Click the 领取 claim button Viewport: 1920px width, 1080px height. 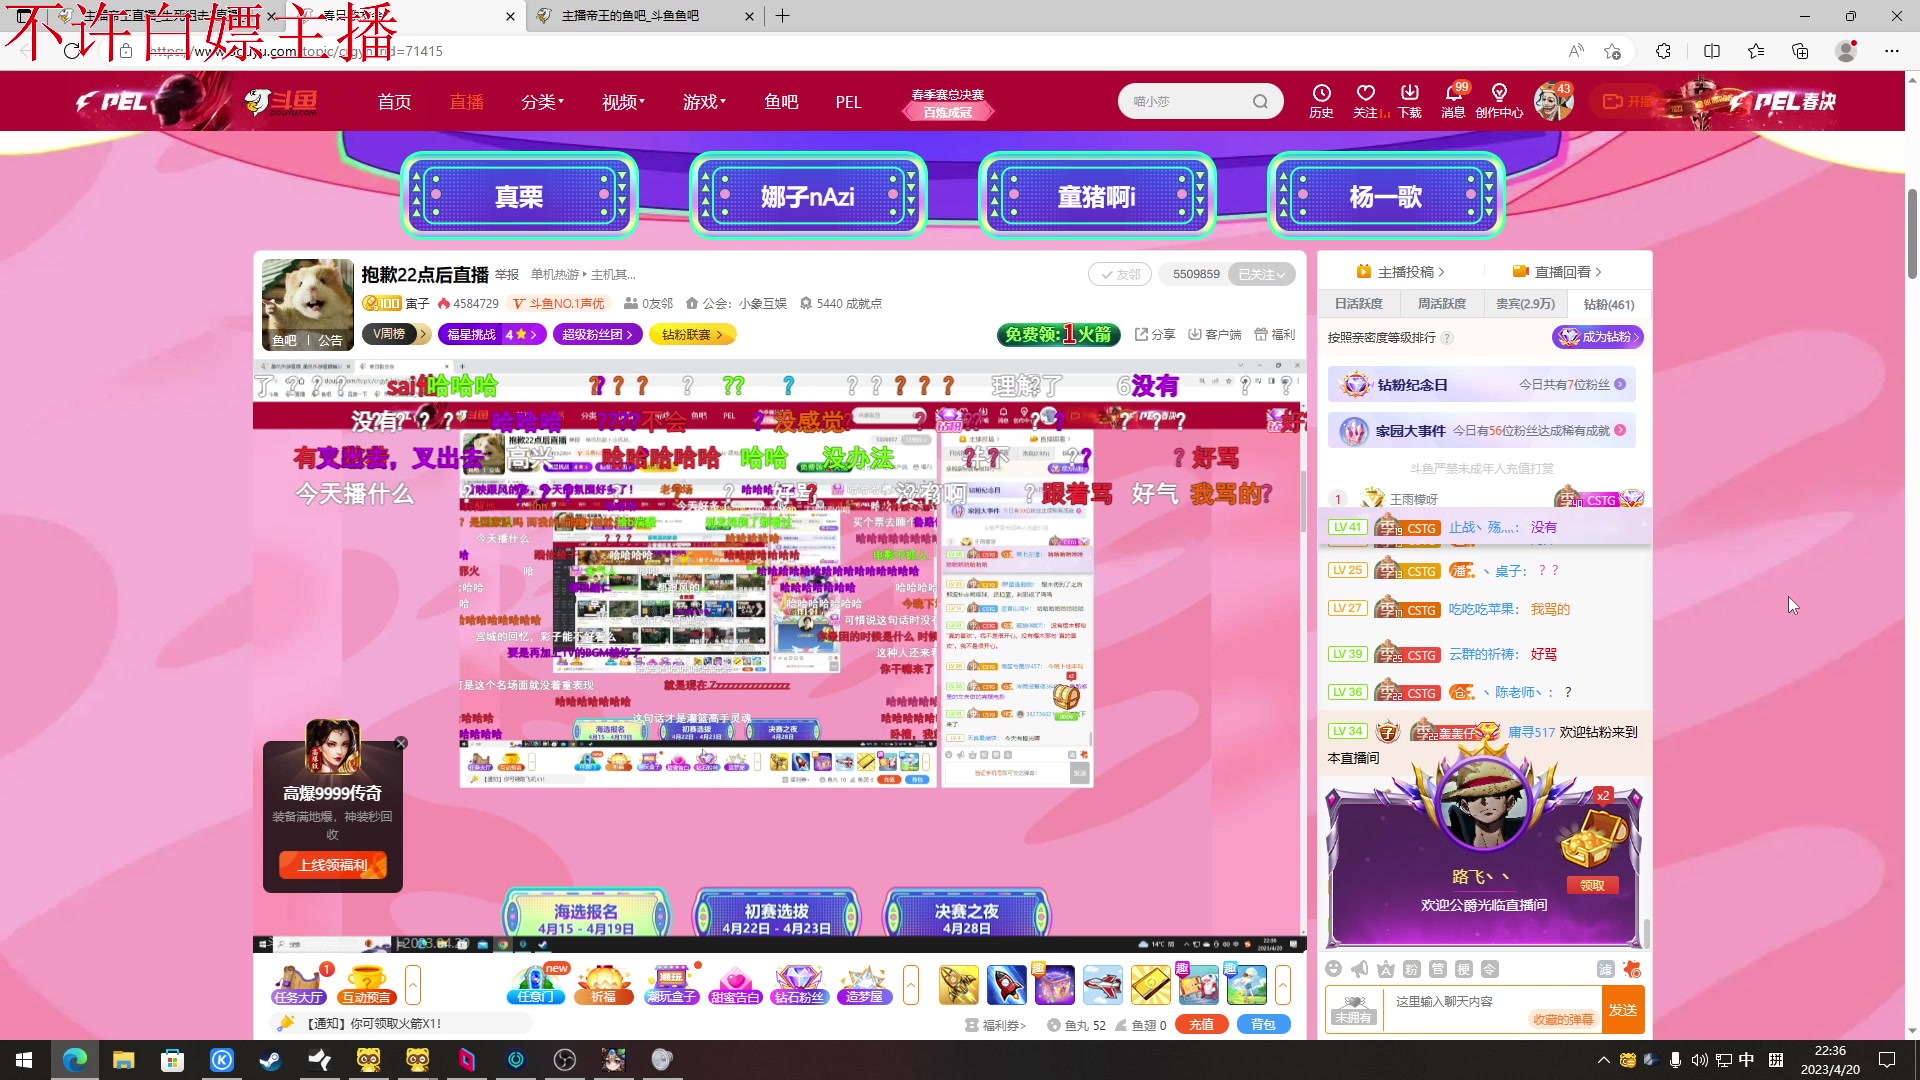[1592, 885]
